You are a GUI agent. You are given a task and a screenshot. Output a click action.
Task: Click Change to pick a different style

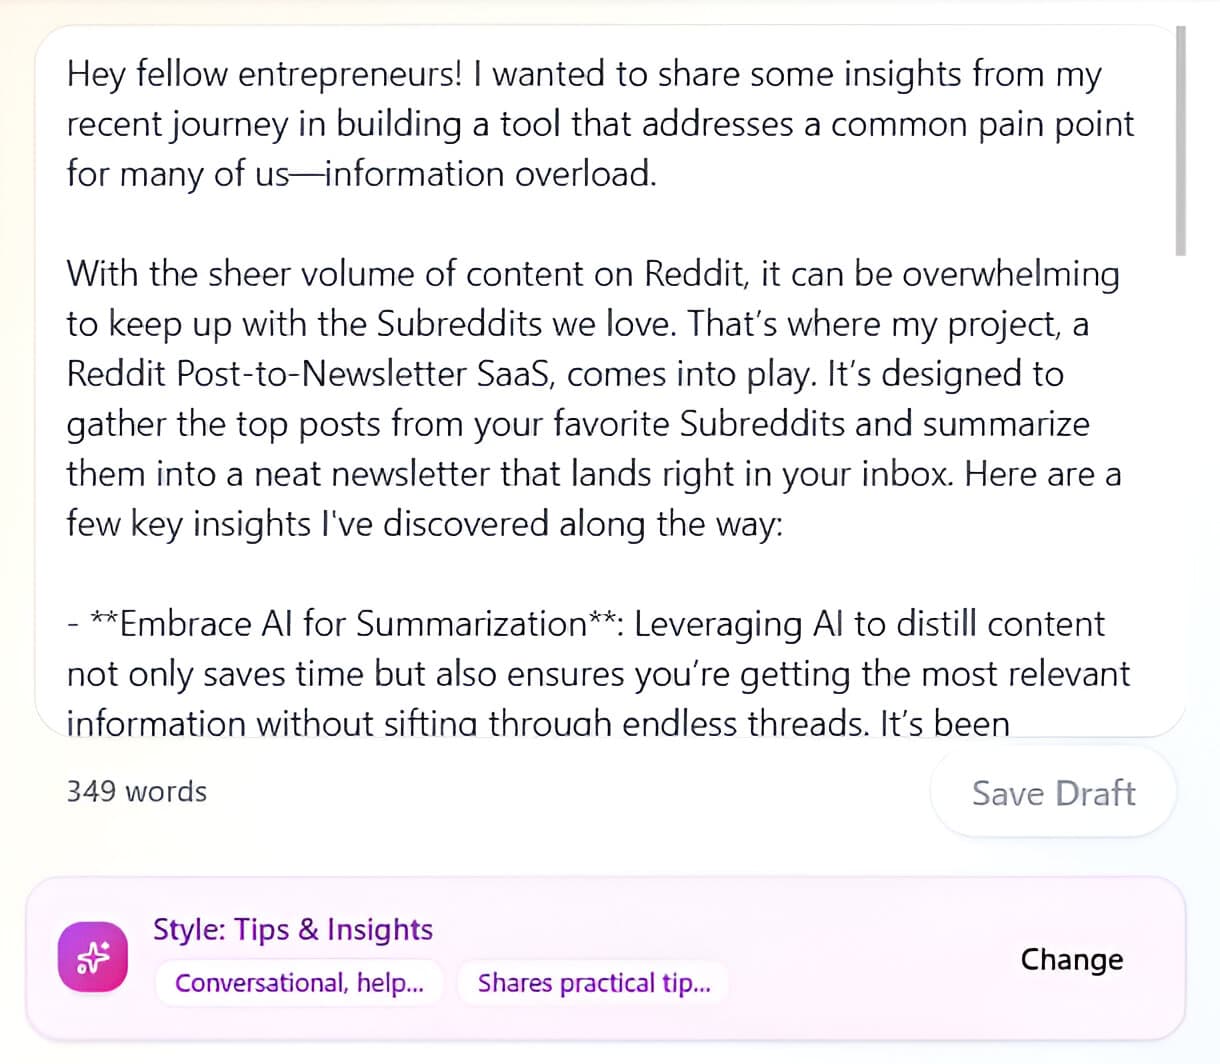1071,959
